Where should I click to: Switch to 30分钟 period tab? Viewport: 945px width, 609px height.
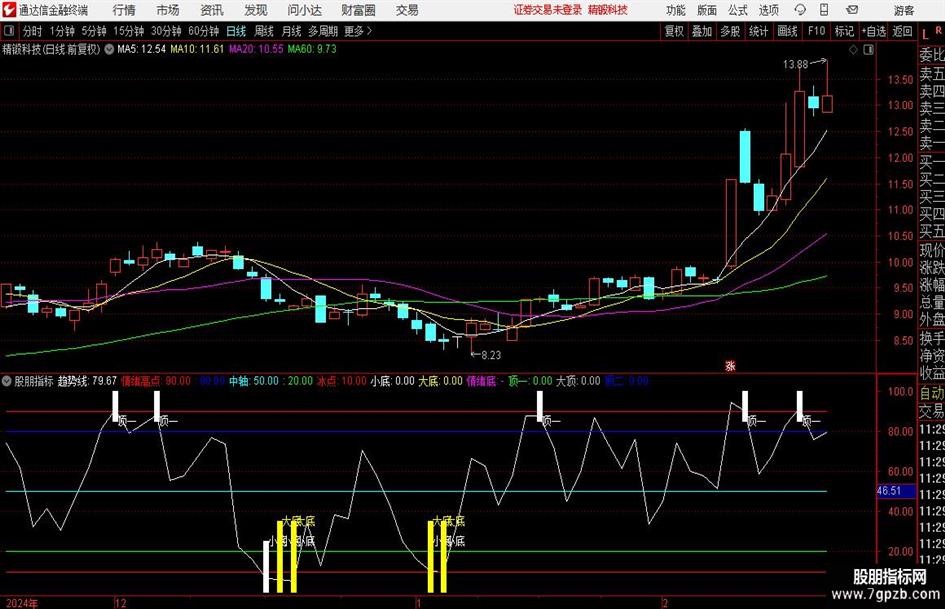point(166,31)
